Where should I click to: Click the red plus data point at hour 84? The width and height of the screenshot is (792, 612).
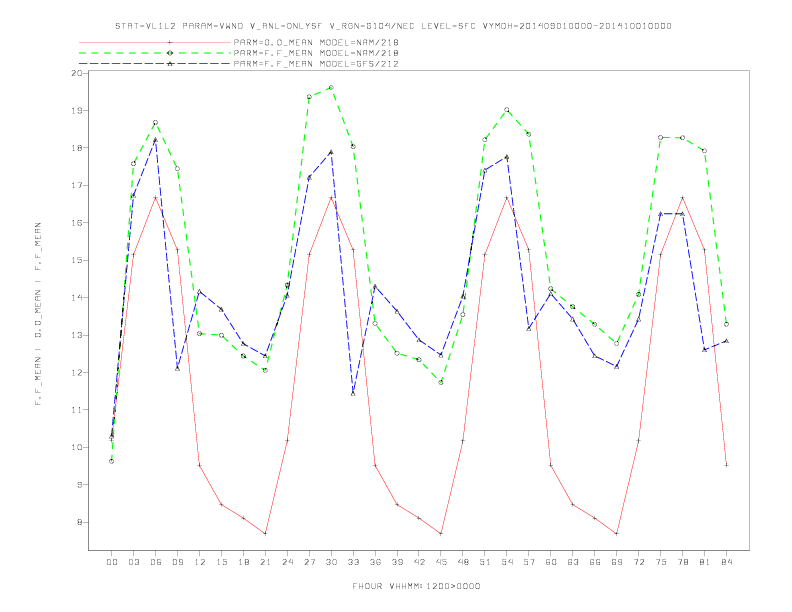(726, 465)
